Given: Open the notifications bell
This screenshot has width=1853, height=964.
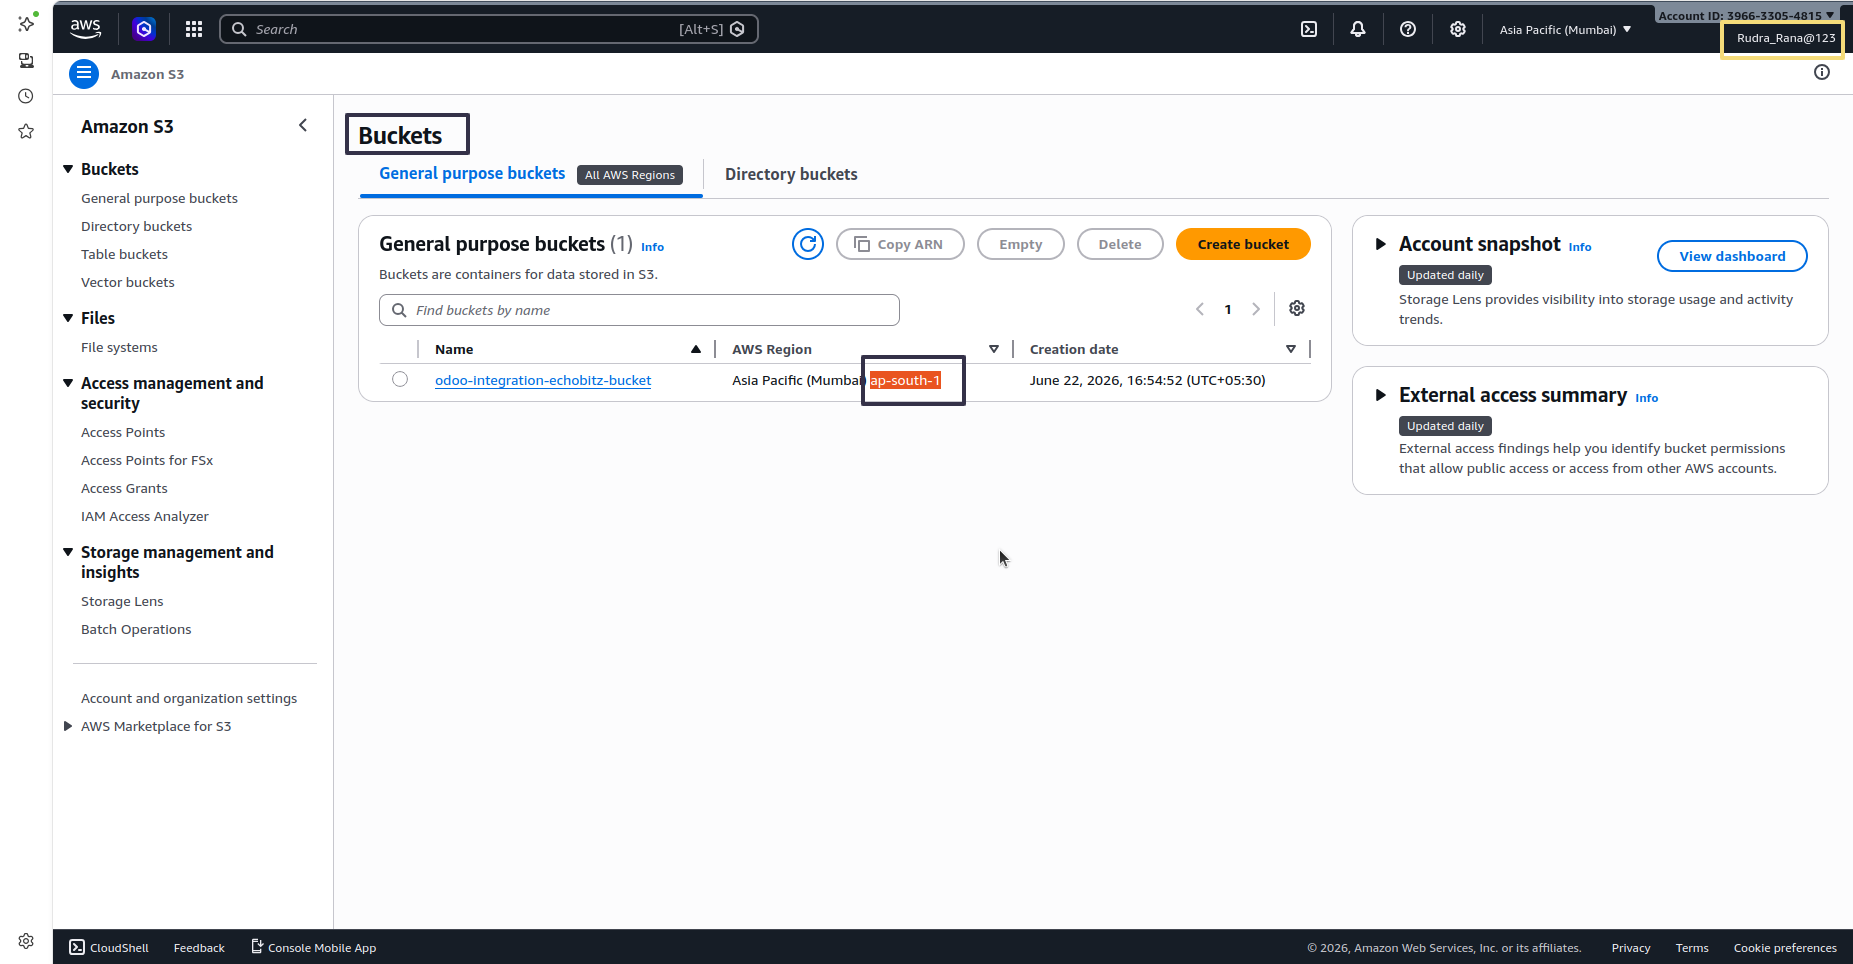Looking at the screenshot, I should 1358,29.
